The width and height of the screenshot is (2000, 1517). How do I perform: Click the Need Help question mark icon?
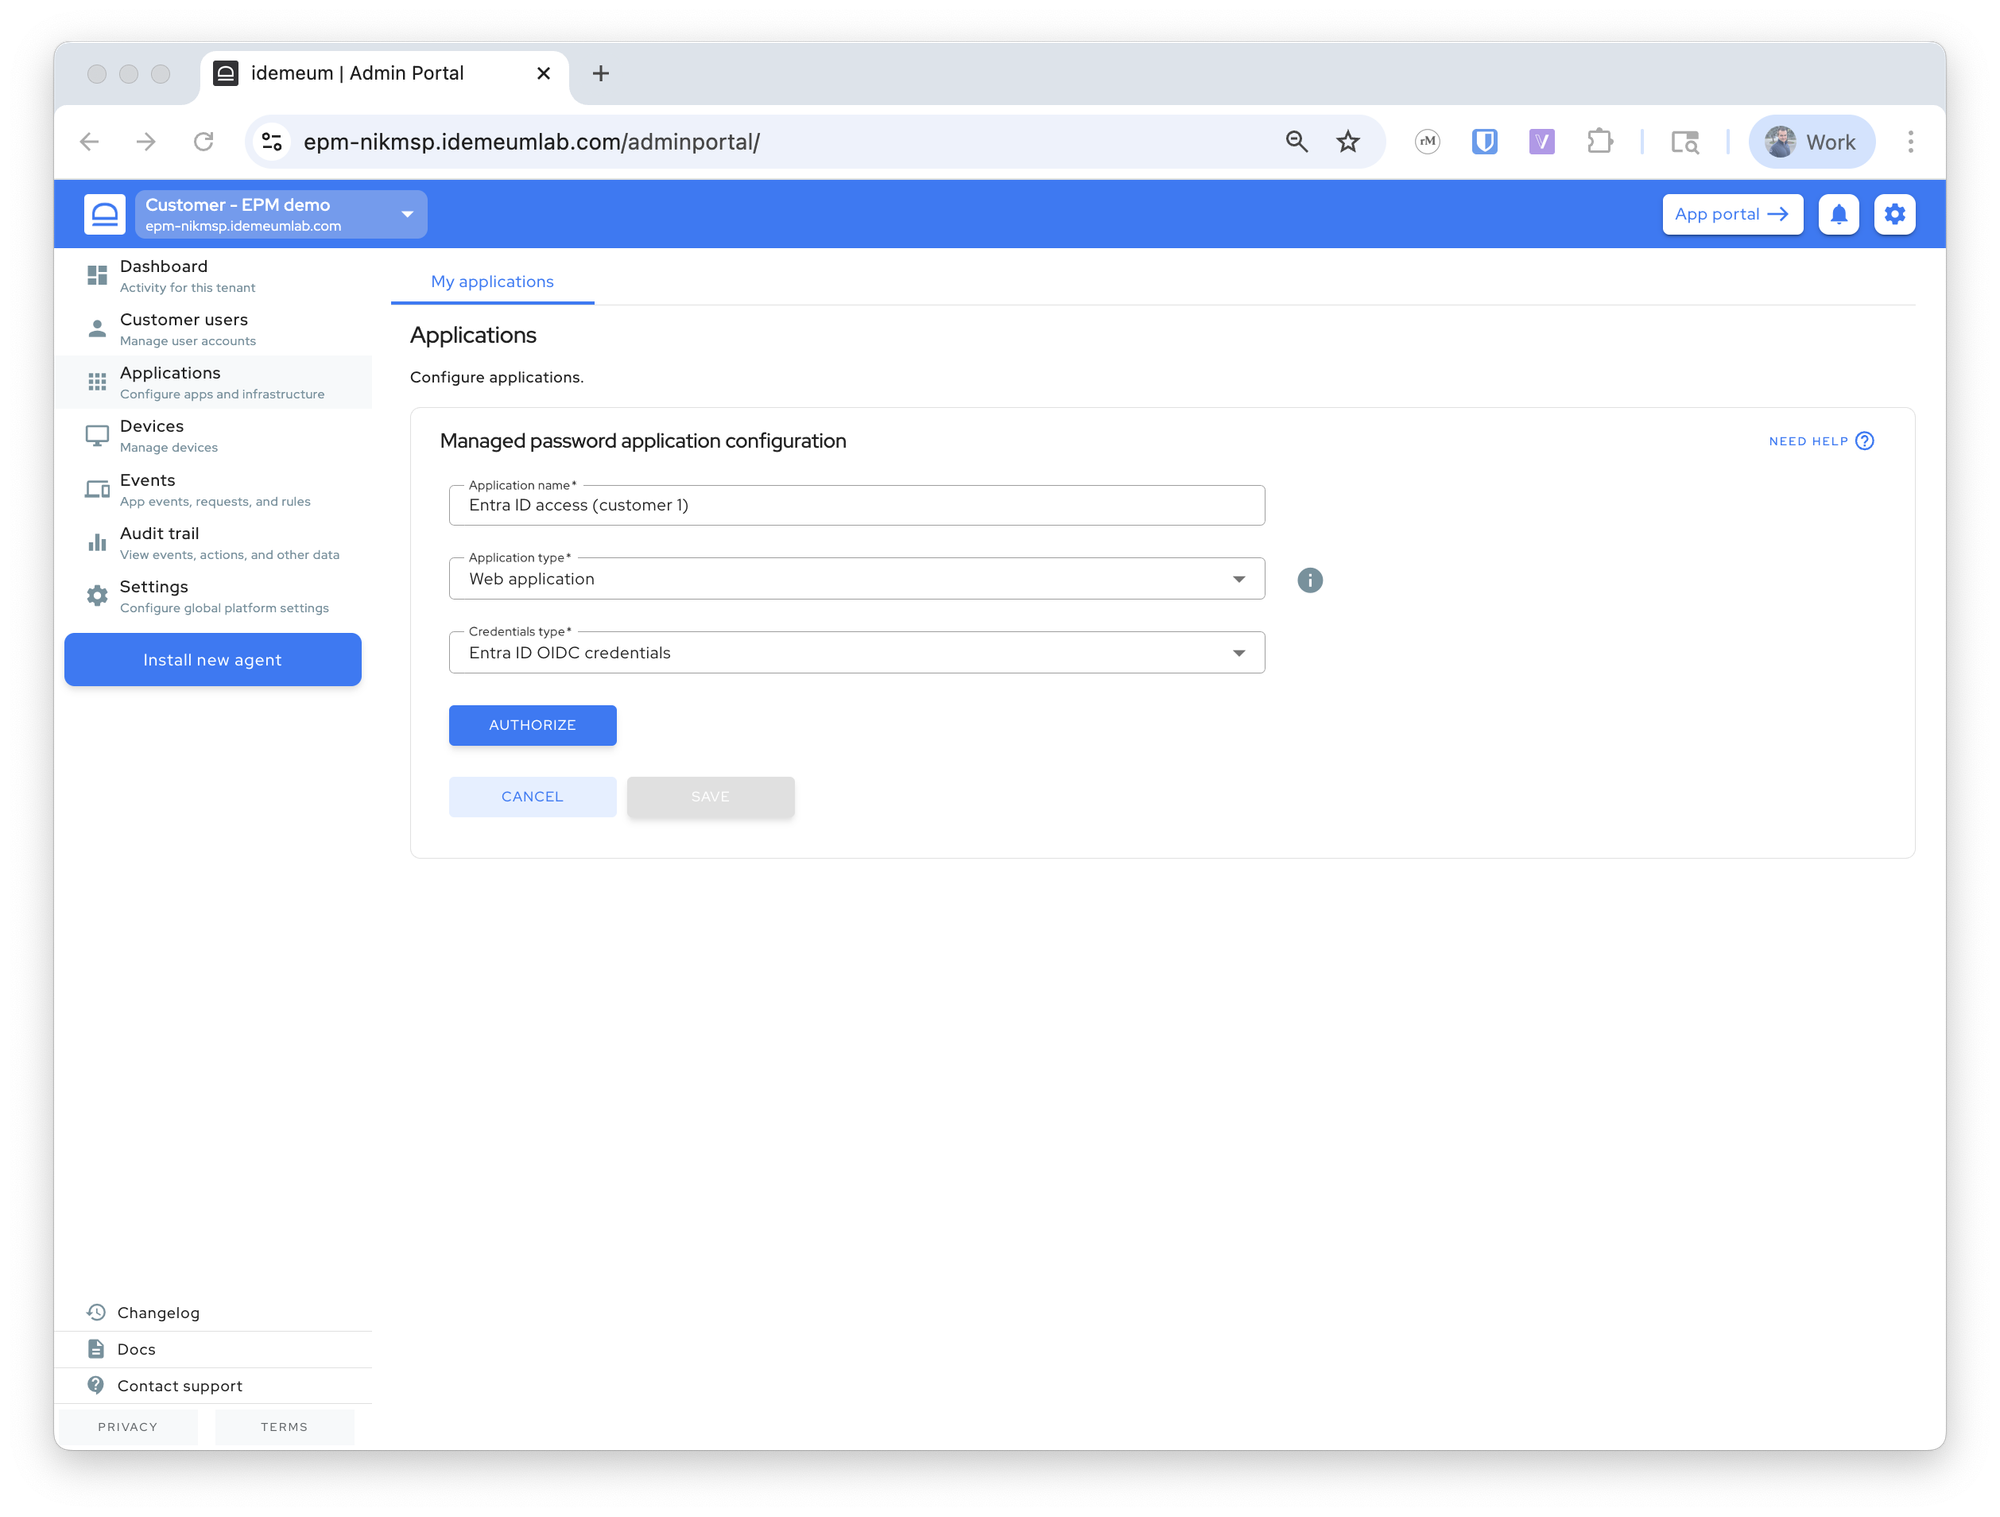pyautogui.click(x=1865, y=441)
